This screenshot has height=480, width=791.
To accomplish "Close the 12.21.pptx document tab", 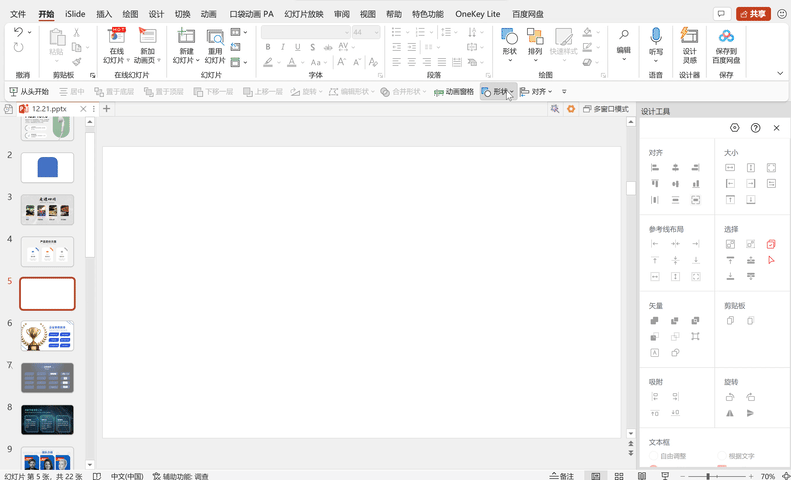I will coord(83,109).
